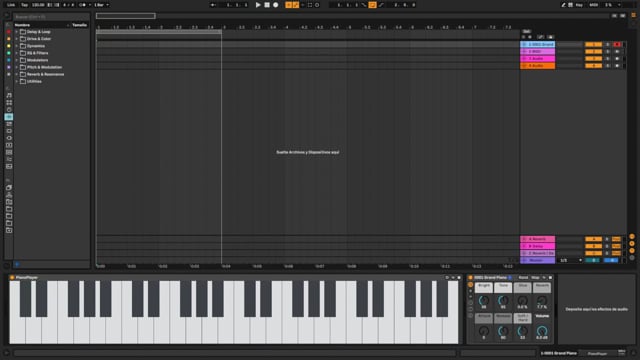This screenshot has height=360, width=640.
Task: Click the Capture MIDI icon
Action: (x=310, y=5)
